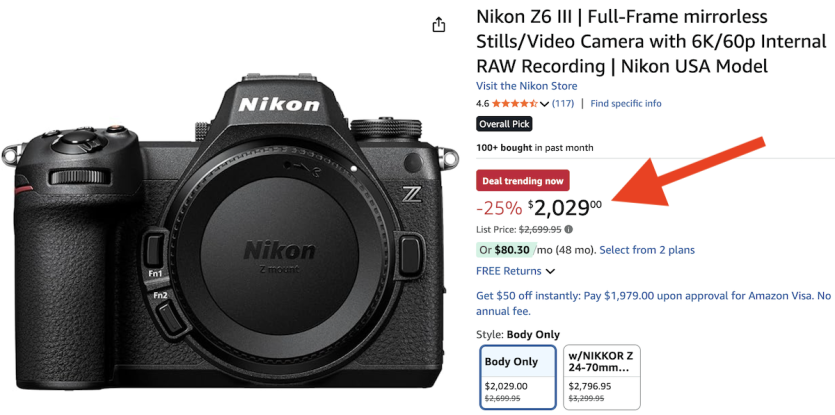
Task: Click the Overall Pick badge
Action: pyautogui.click(x=504, y=124)
